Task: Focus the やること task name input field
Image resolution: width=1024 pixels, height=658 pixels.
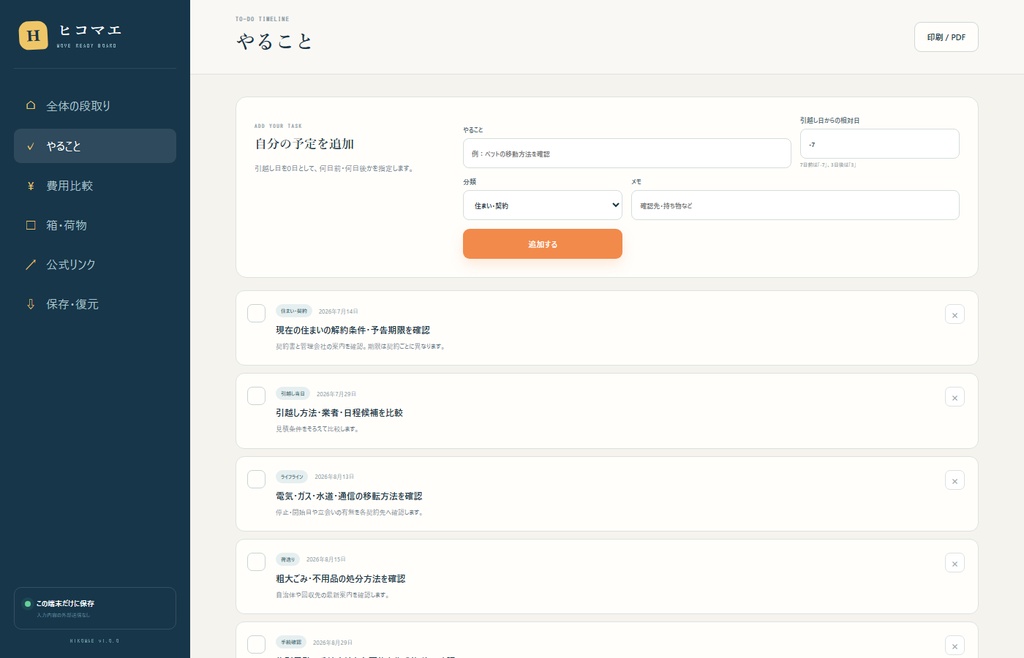Action: (626, 153)
